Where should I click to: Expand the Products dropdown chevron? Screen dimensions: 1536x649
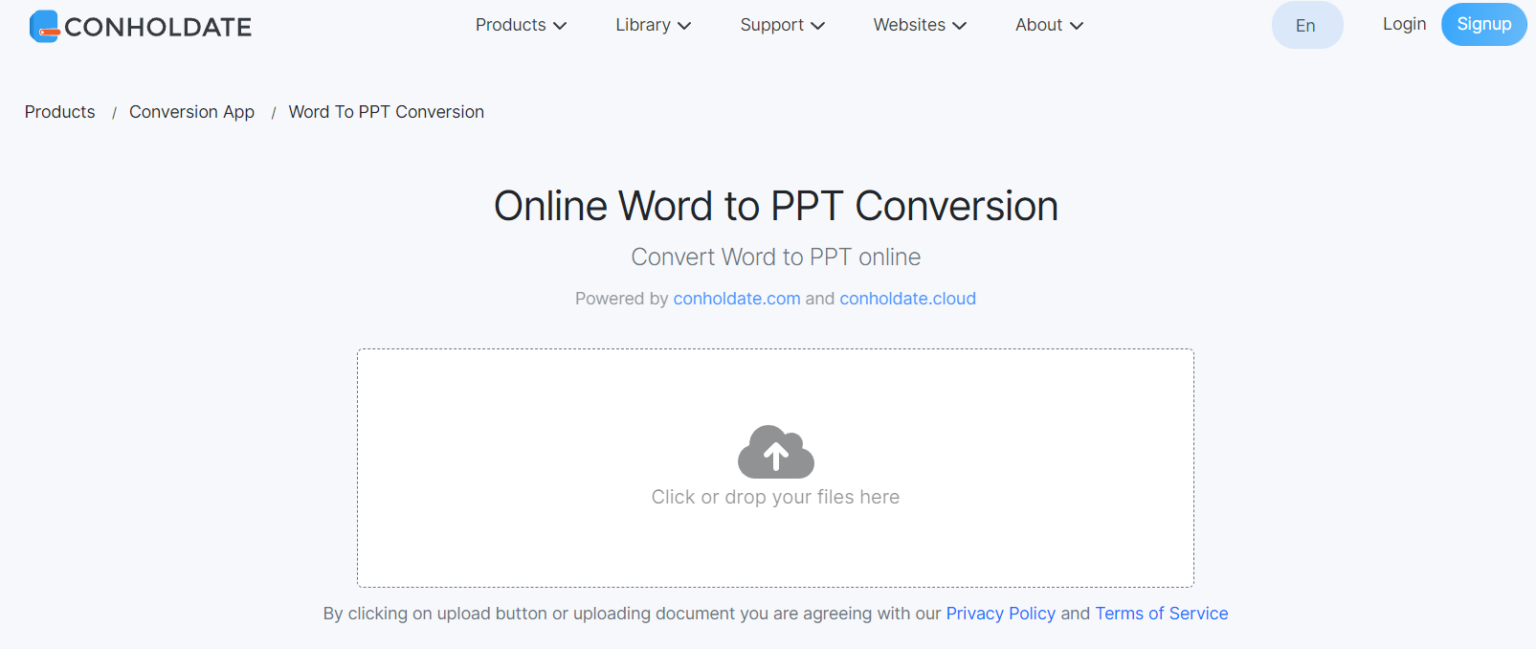tap(560, 26)
